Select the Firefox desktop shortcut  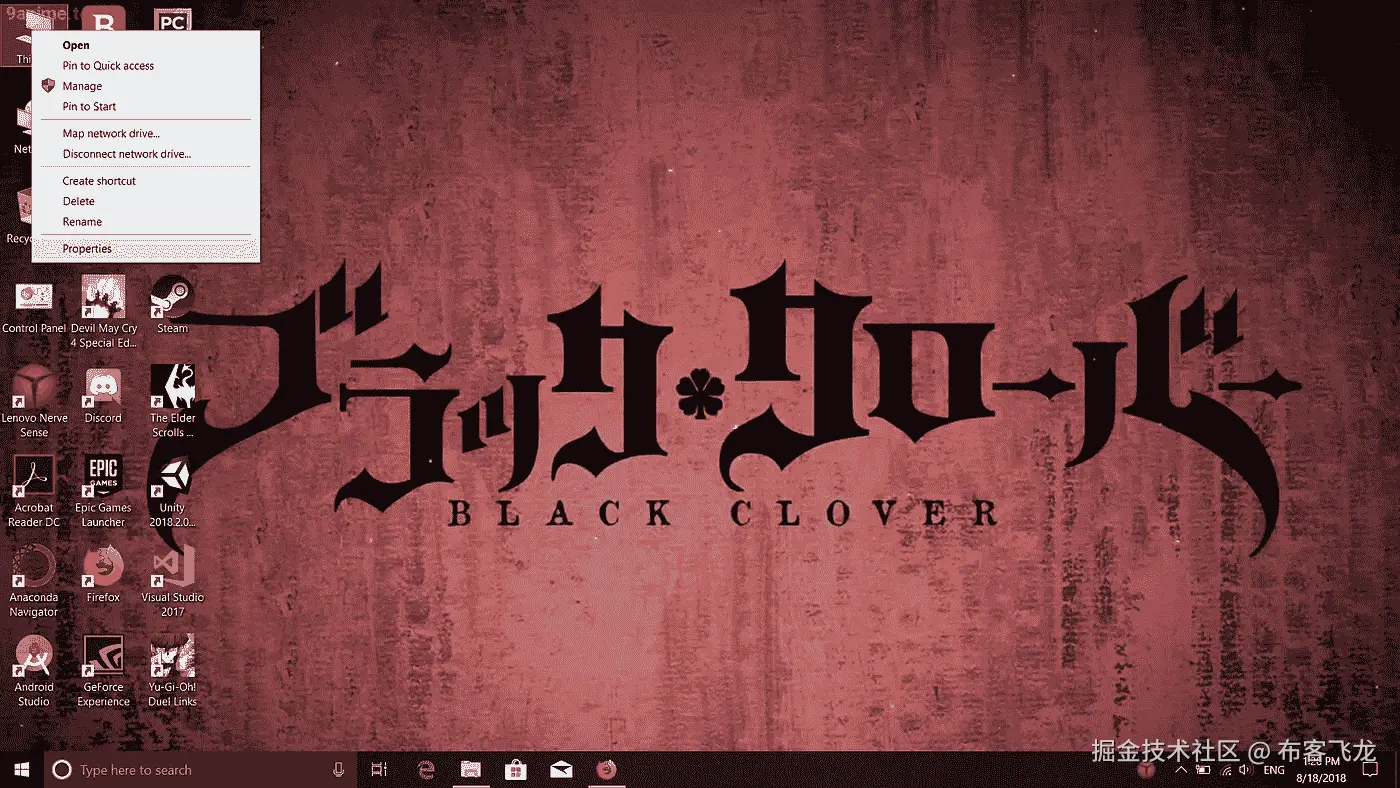click(x=103, y=574)
